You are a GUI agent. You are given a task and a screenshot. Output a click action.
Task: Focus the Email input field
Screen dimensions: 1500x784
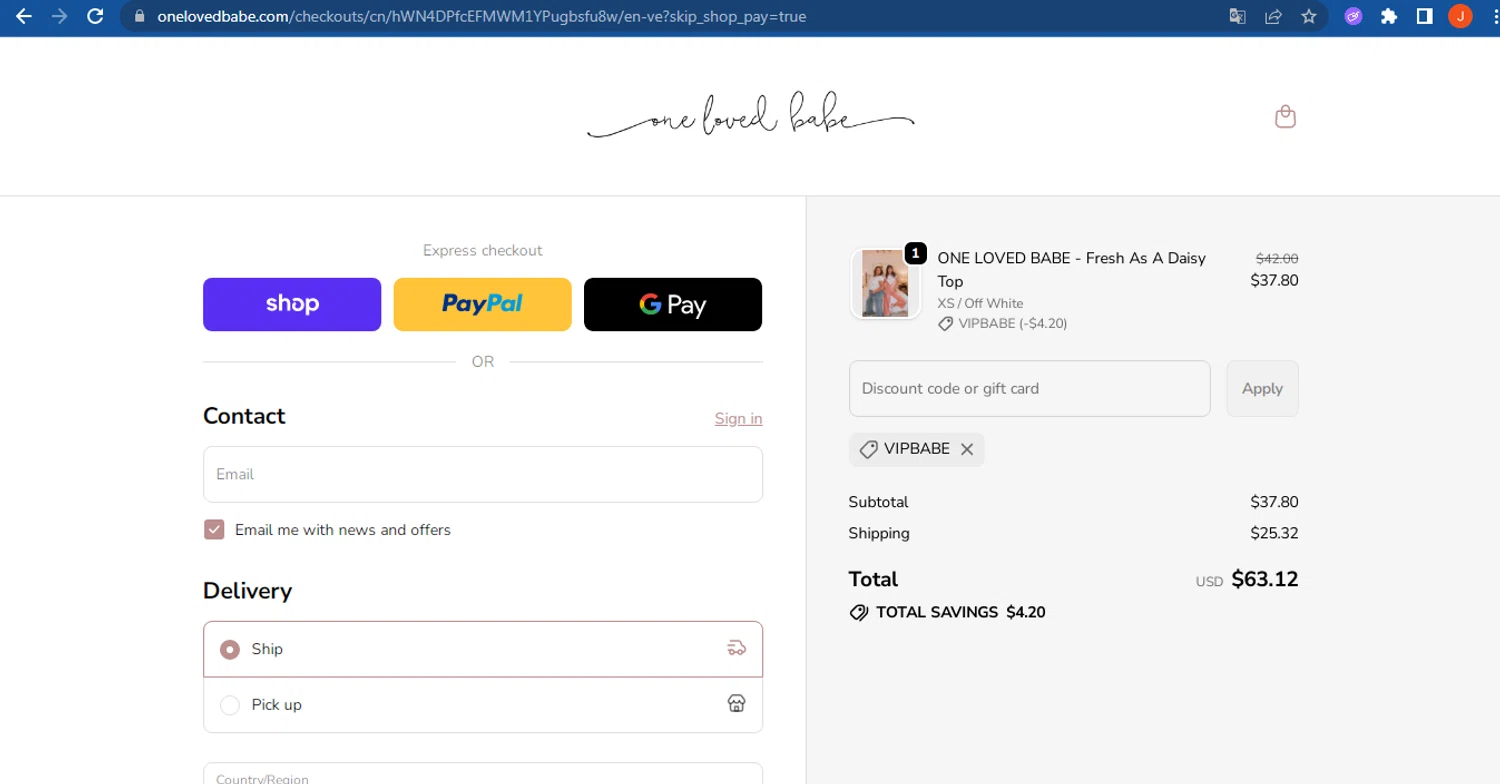pyautogui.click(x=483, y=474)
